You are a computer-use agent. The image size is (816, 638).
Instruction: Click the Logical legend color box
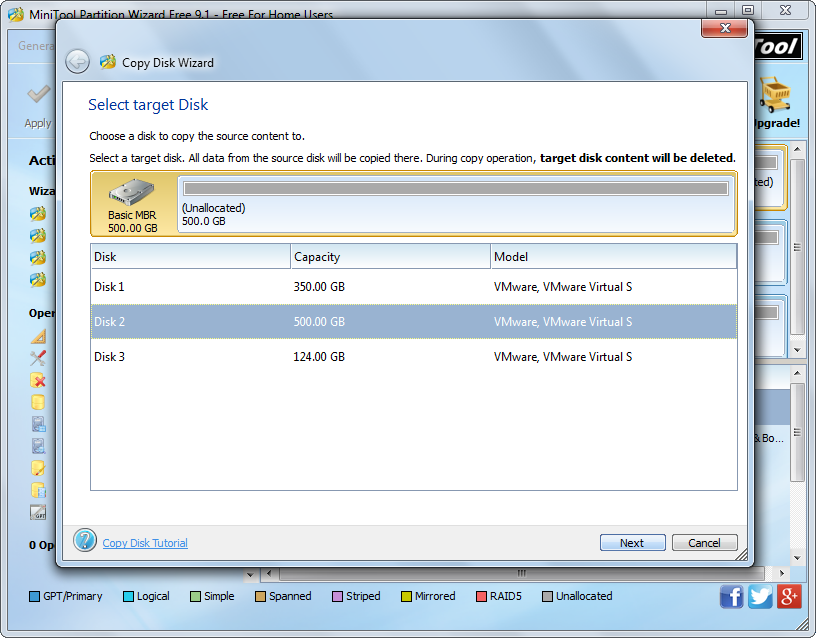pos(128,596)
